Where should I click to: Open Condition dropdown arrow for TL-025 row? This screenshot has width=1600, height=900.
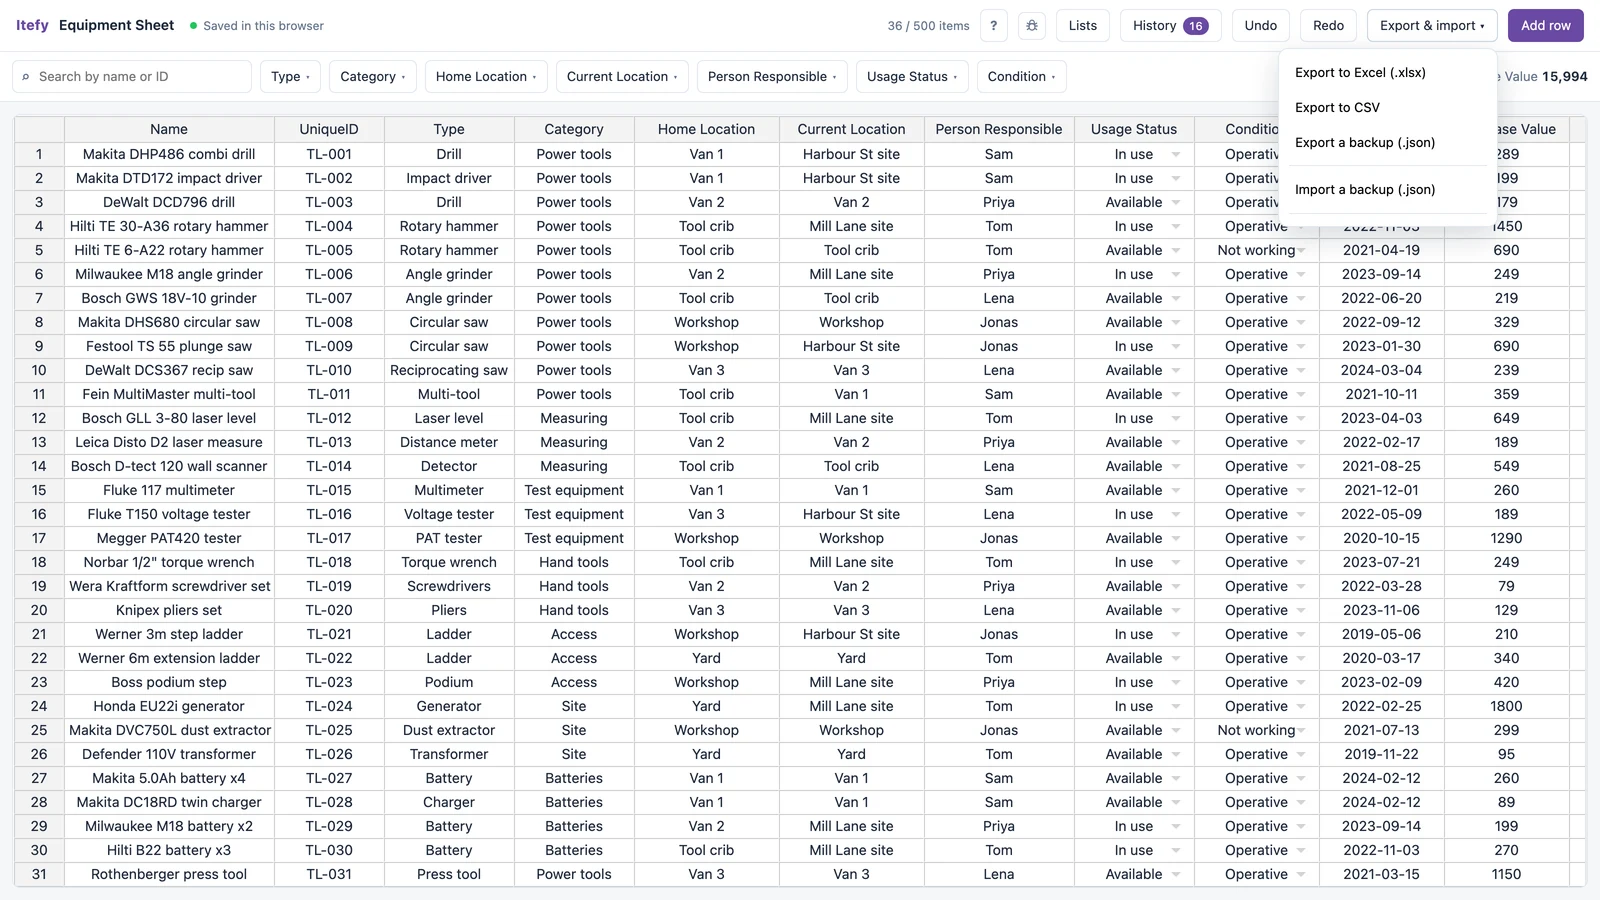pyautogui.click(x=1301, y=731)
